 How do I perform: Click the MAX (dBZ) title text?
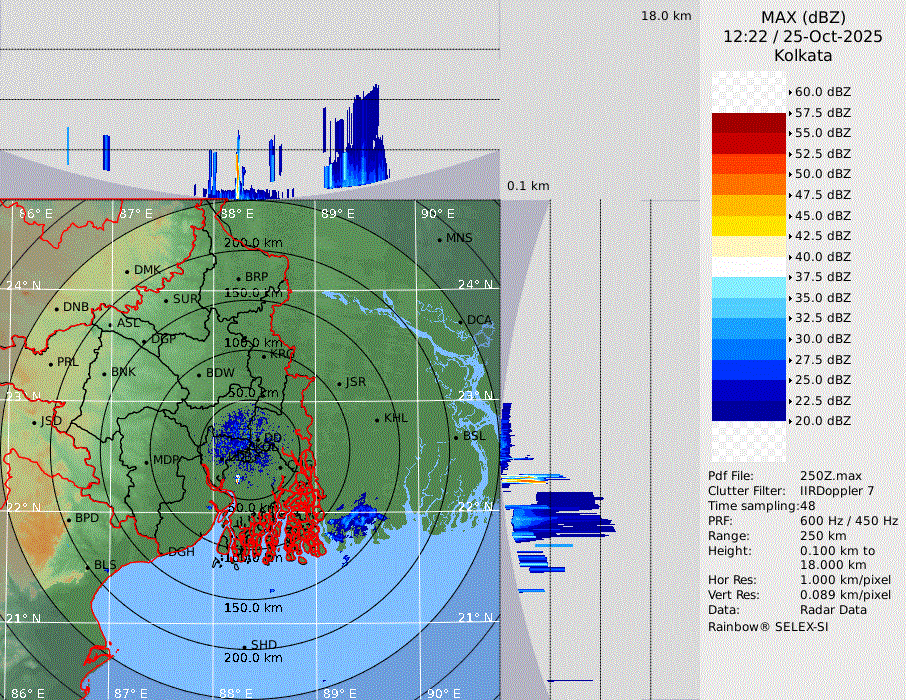coord(803,17)
